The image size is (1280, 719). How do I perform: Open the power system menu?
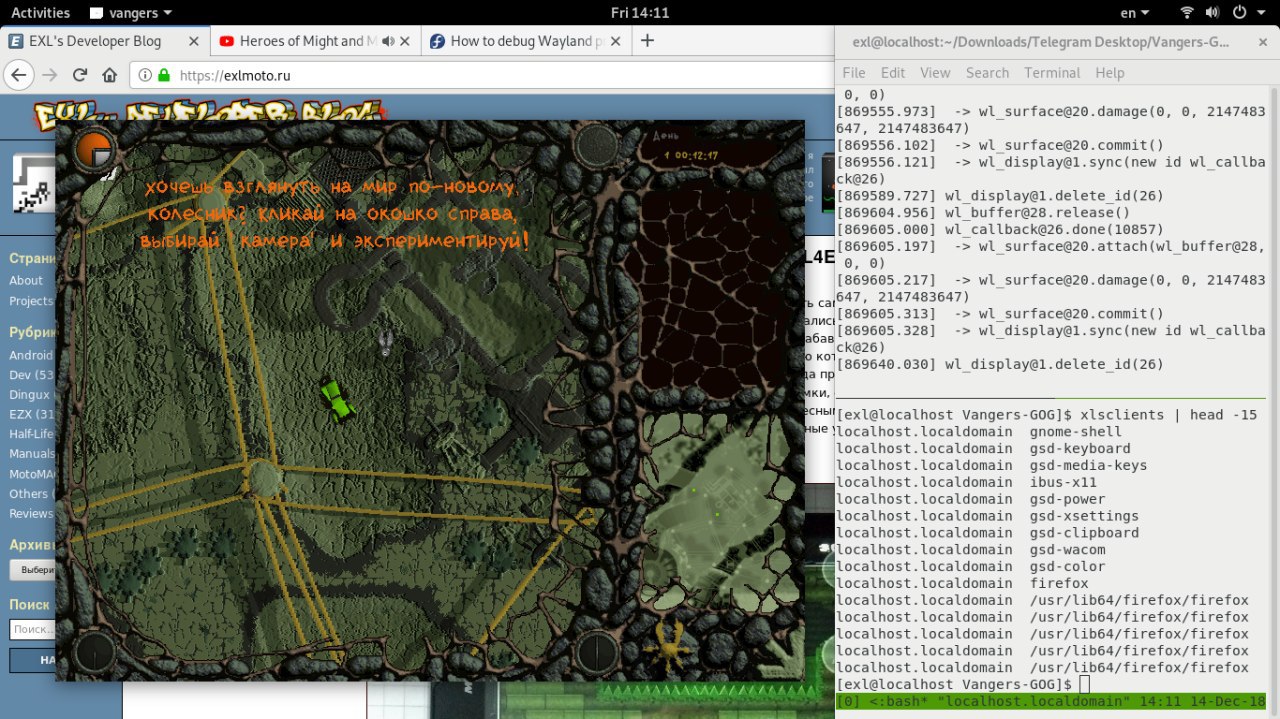click(1247, 13)
